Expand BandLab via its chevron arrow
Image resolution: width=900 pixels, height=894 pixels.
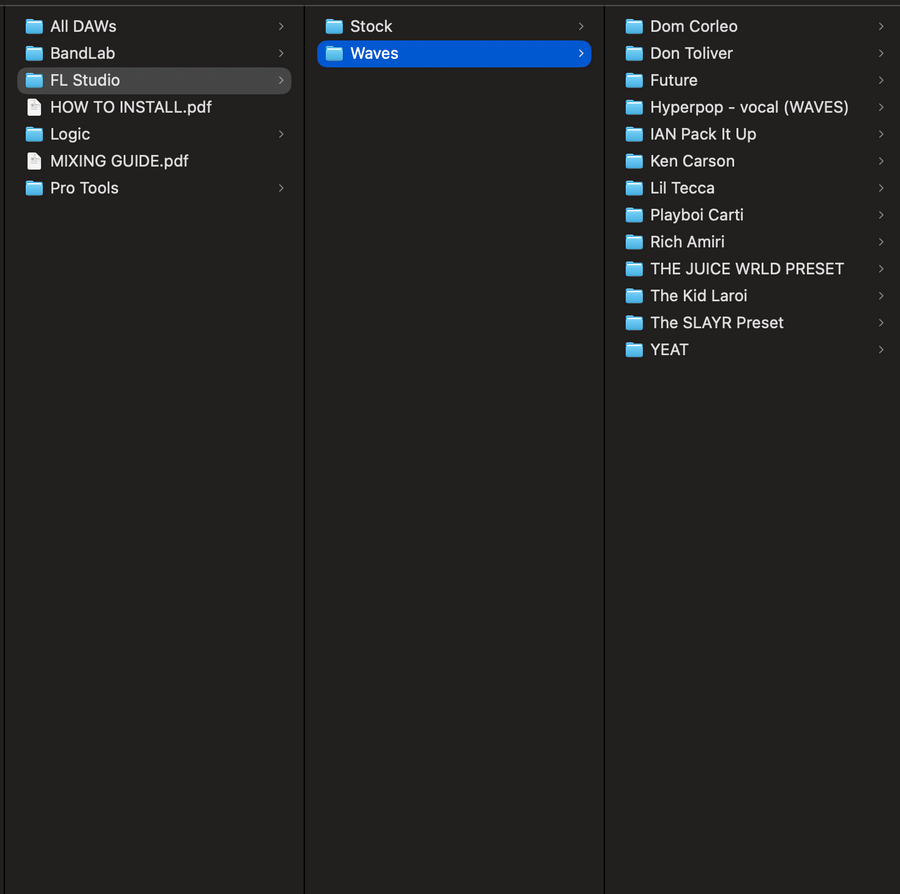click(x=281, y=53)
